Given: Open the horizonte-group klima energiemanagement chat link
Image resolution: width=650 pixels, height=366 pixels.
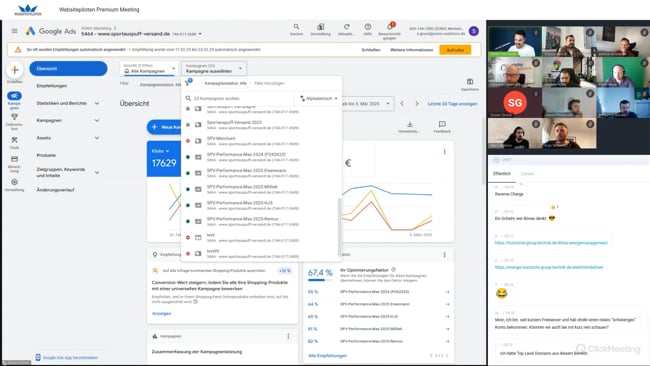Looking at the screenshot, I should click(x=551, y=242).
